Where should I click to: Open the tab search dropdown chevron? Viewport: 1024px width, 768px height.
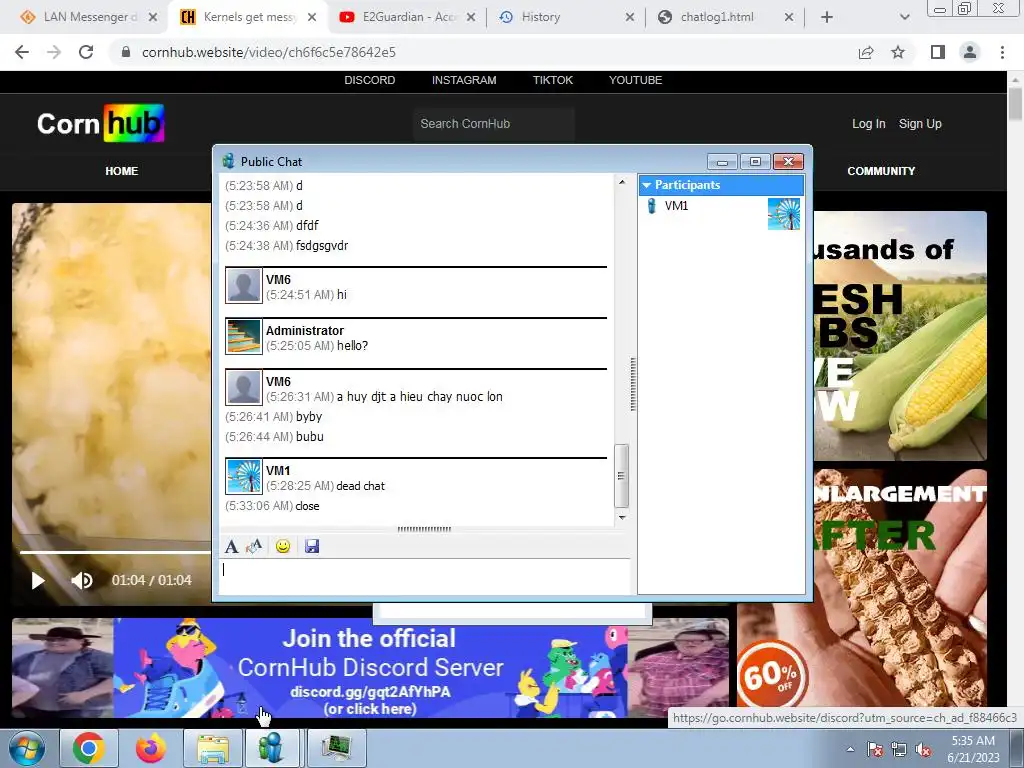point(904,17)
